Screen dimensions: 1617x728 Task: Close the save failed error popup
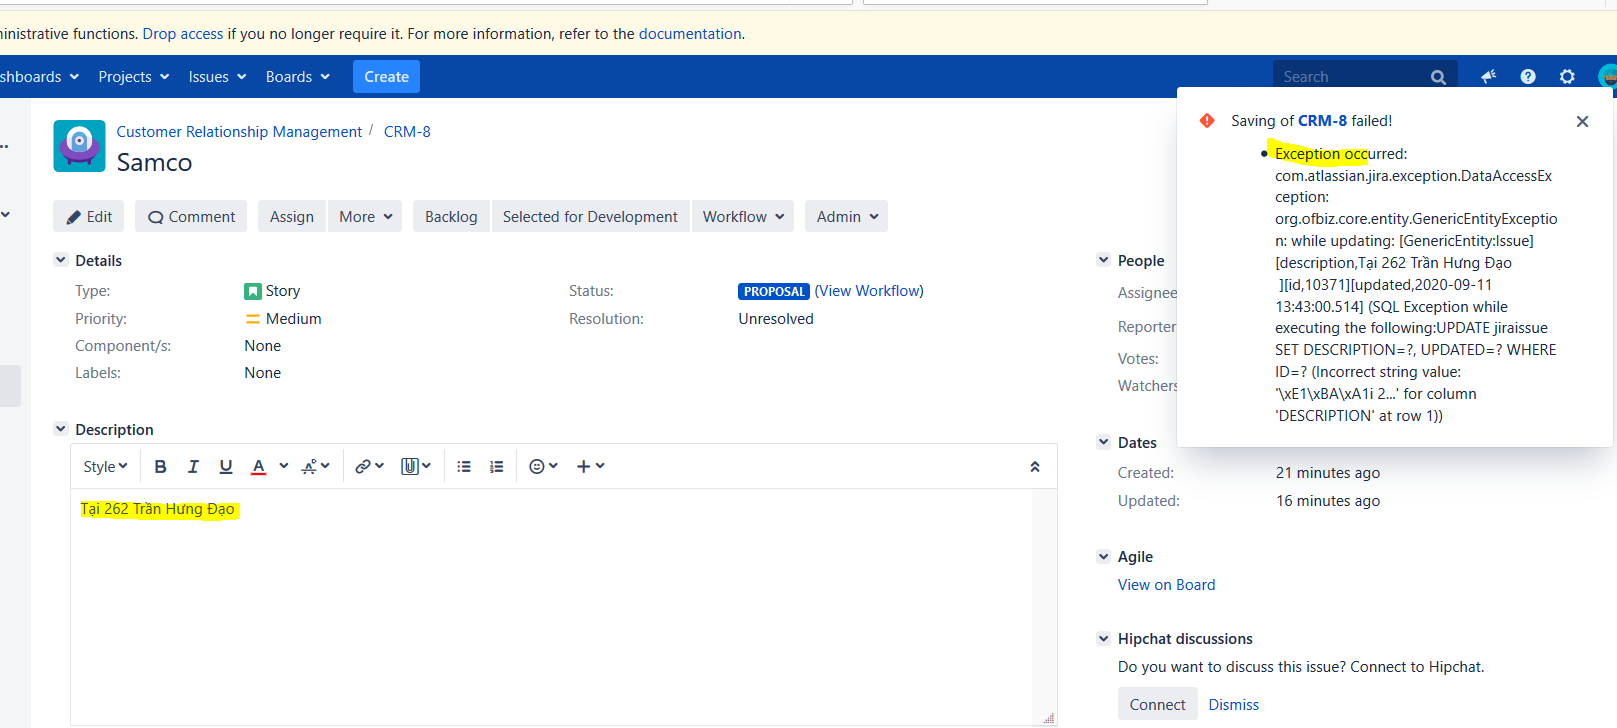1582,121
